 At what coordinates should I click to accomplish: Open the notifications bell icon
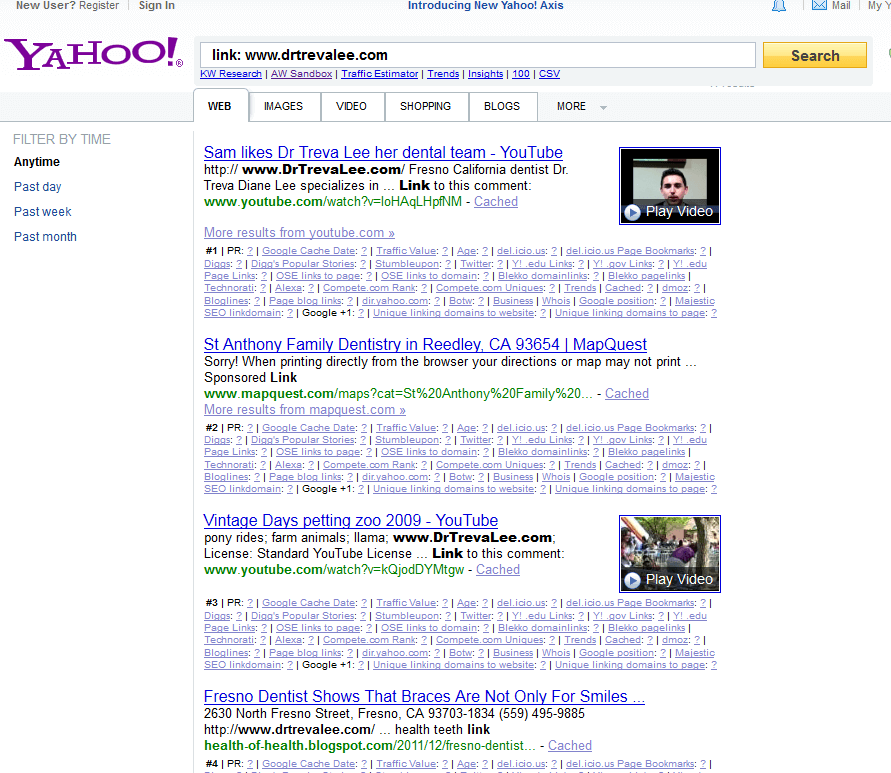pyautogui.click(x=778, y=6)
